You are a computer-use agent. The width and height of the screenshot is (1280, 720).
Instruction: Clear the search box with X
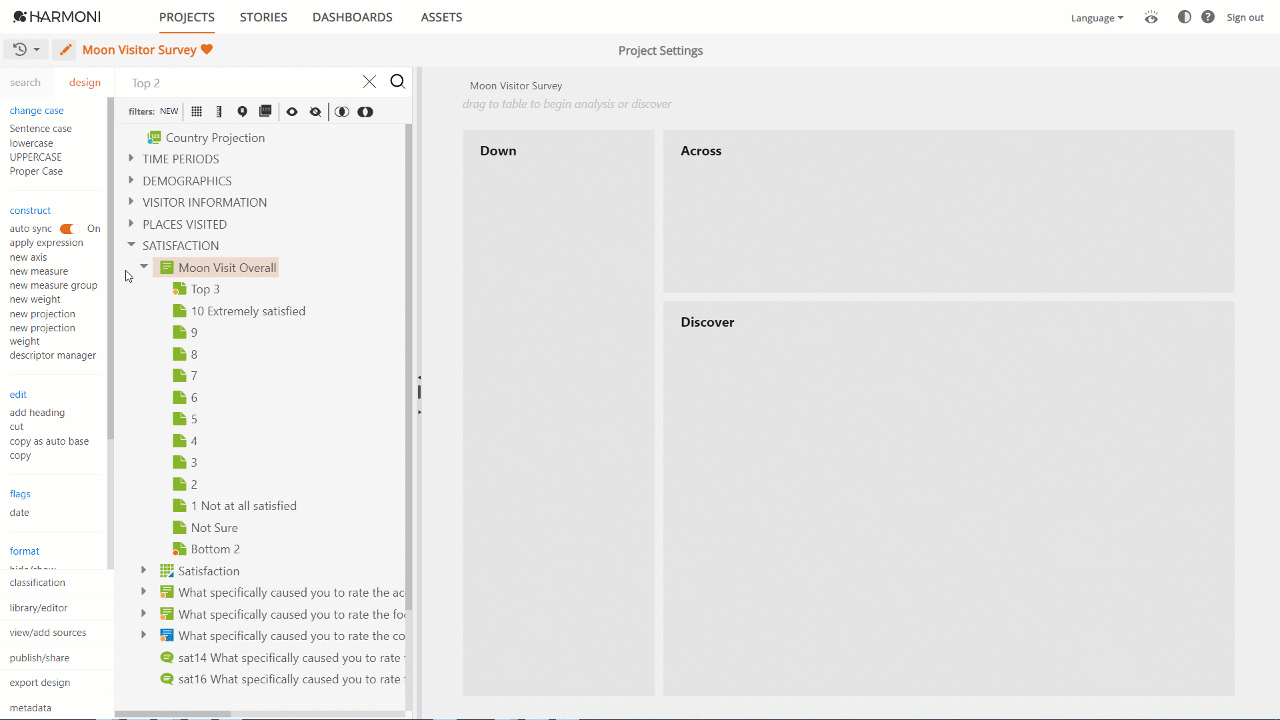pyautogui.click(x=370, y=82)
